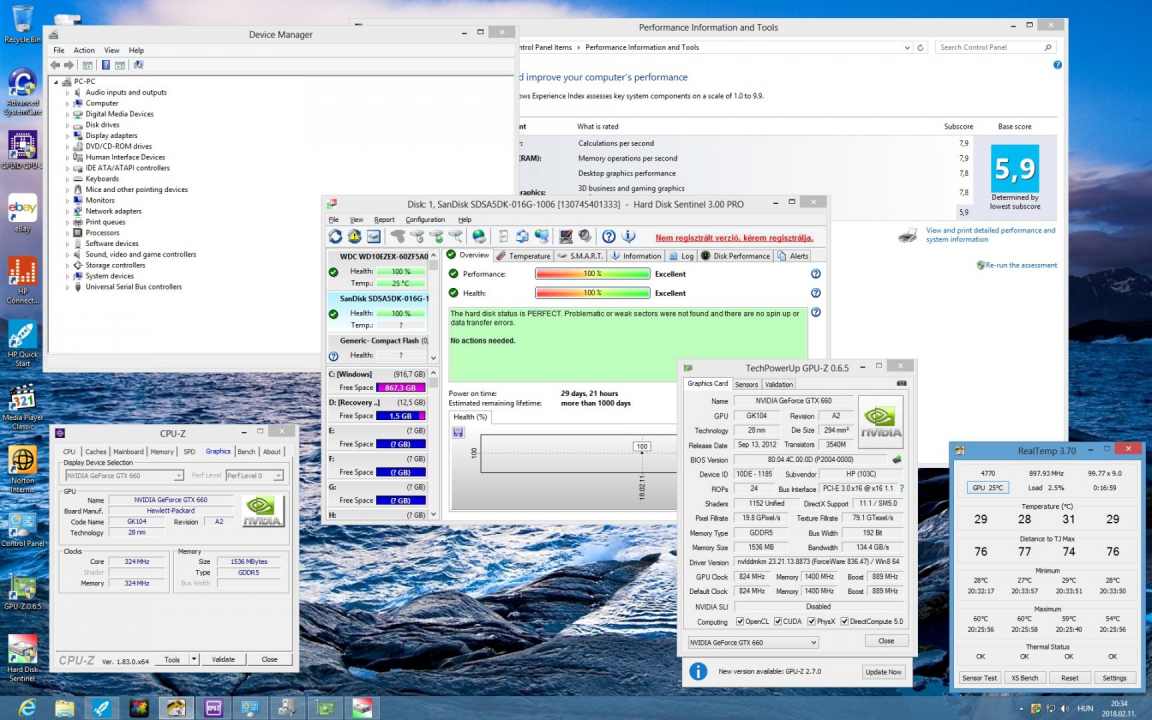Screen dimensions: 1152x720
Task: Collapse the PC-PC root node
Action: tap(56, 82)
